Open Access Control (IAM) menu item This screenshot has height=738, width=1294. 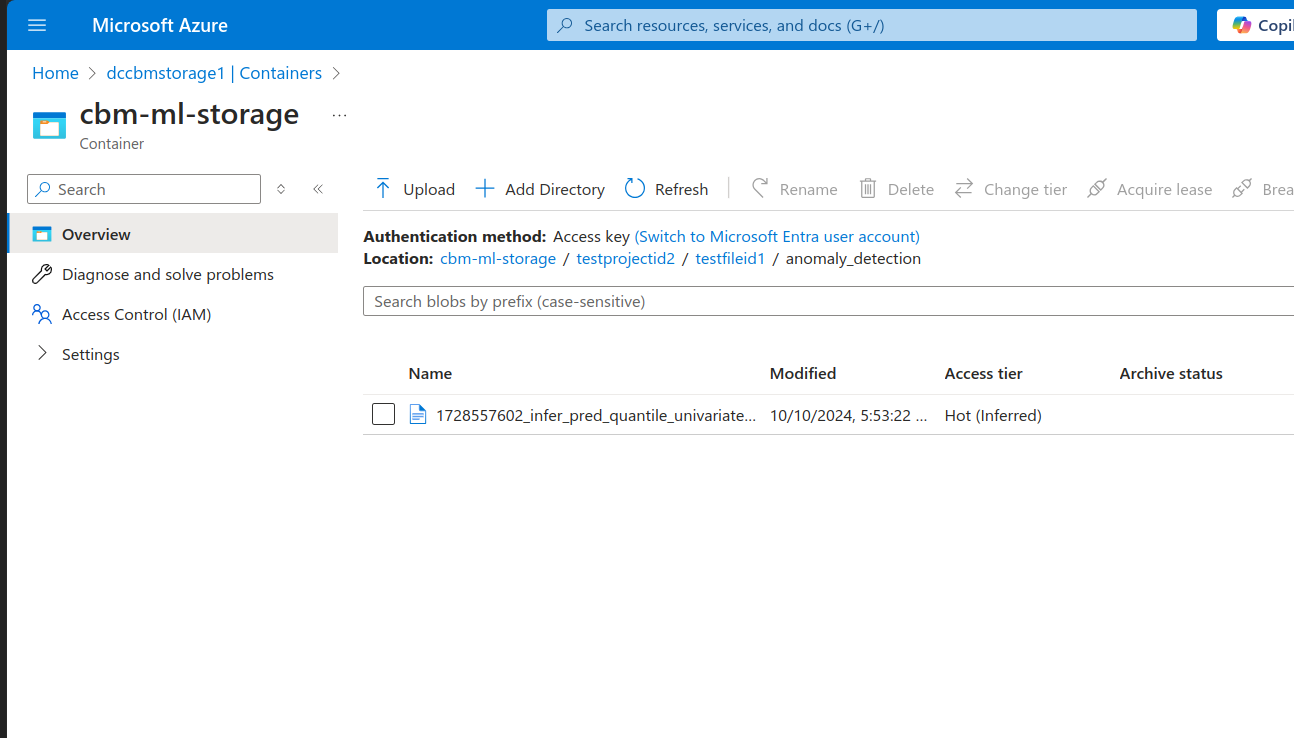coord(136,314)
